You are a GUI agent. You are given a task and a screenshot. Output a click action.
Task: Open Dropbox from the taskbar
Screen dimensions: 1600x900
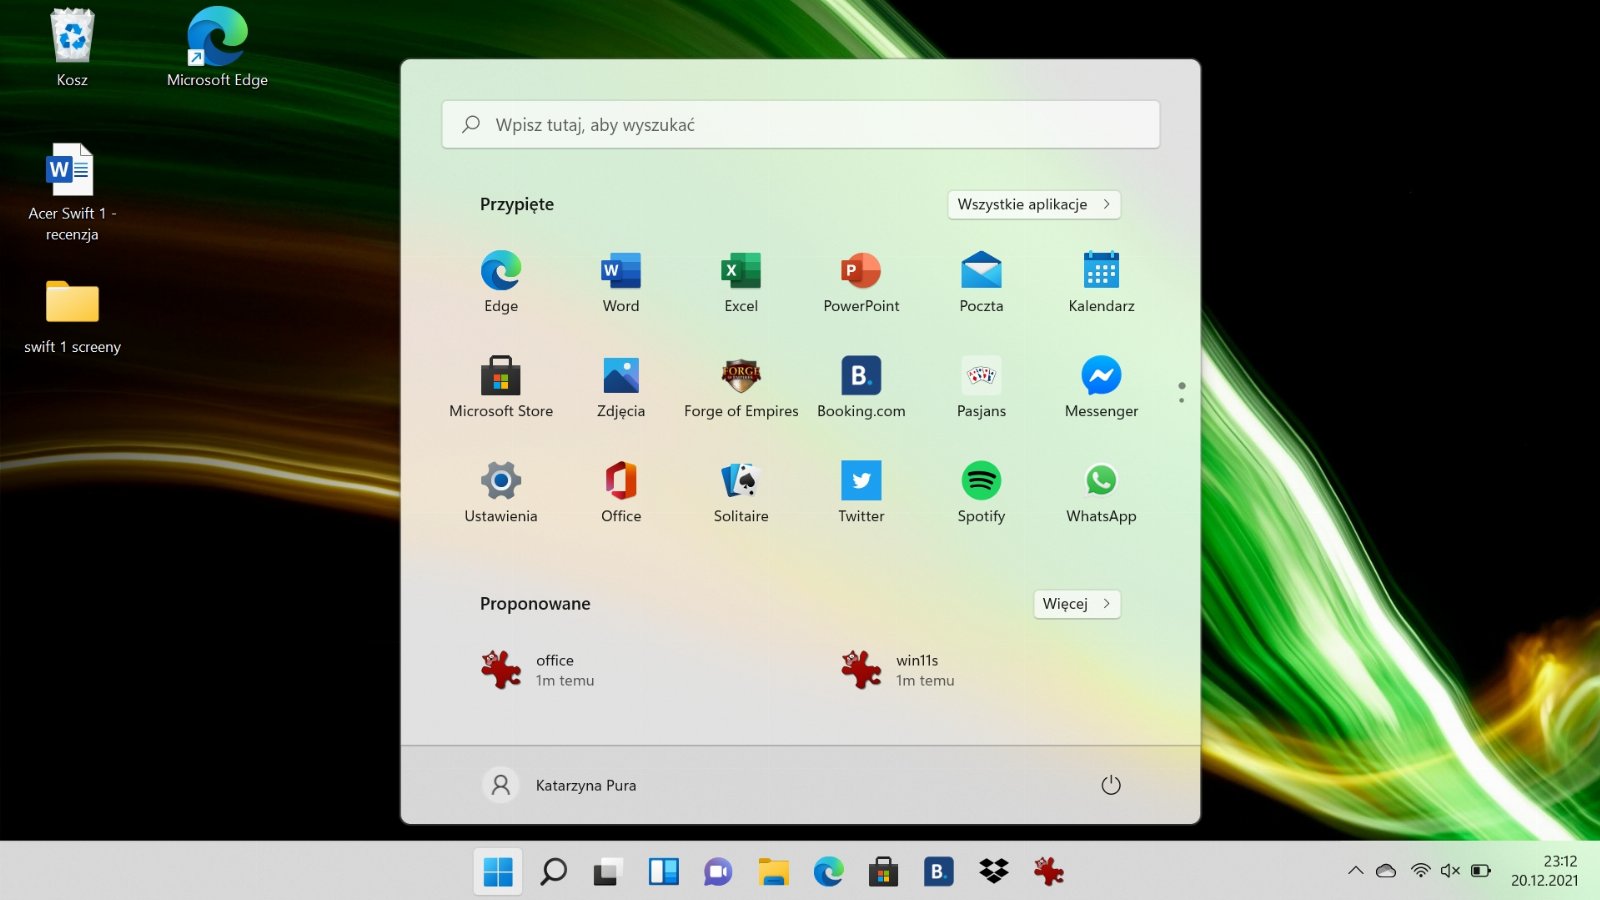click(x=993, y=872)
